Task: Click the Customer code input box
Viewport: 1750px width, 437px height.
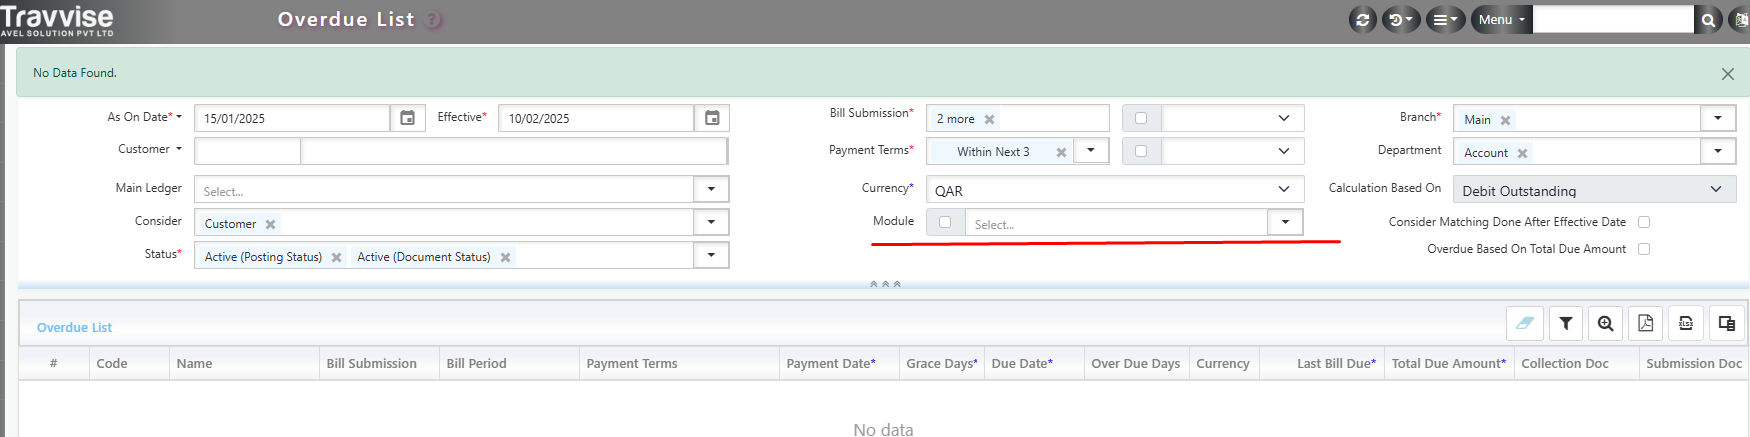Action: tap(247, 151)
